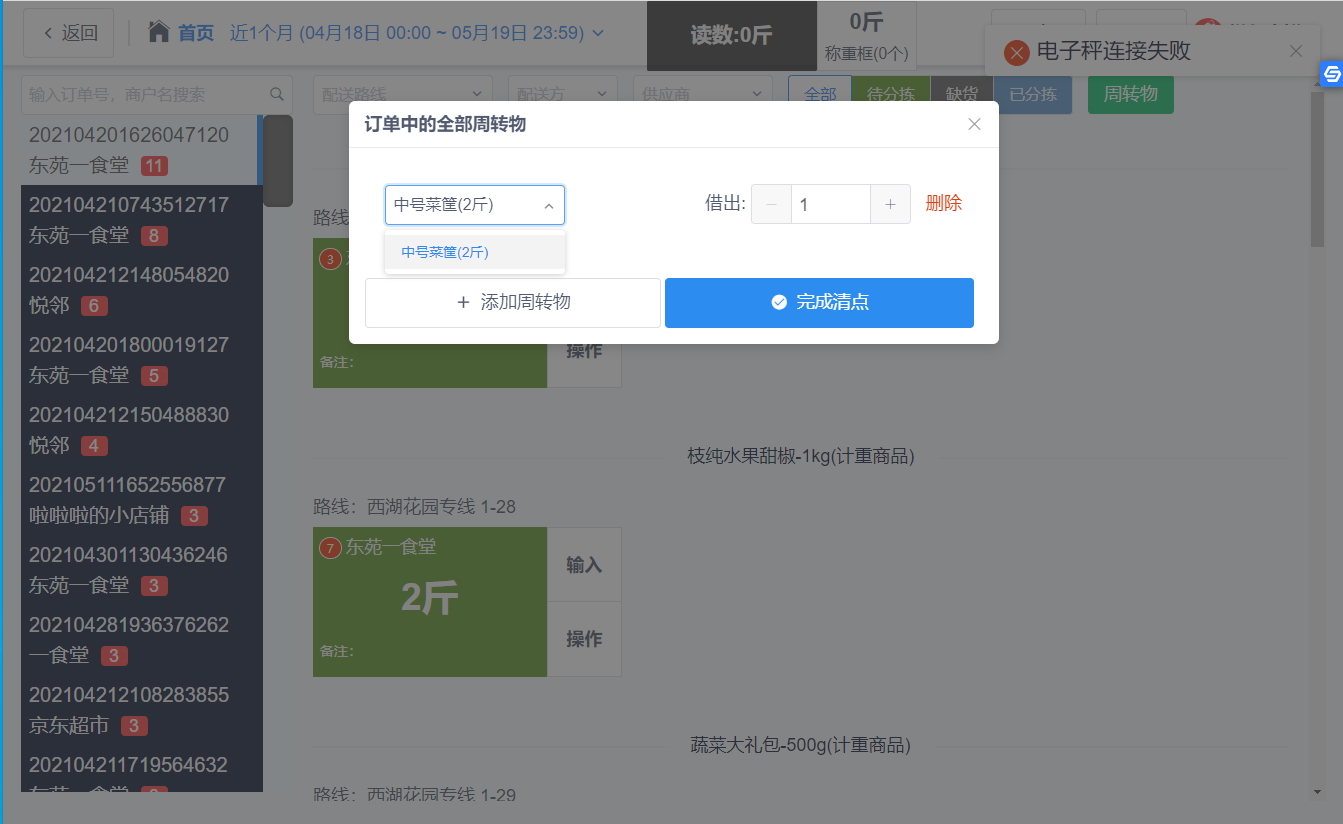Click the search magnifier icon
Viewport: 1343px width, 824px height.
[277, 94]
